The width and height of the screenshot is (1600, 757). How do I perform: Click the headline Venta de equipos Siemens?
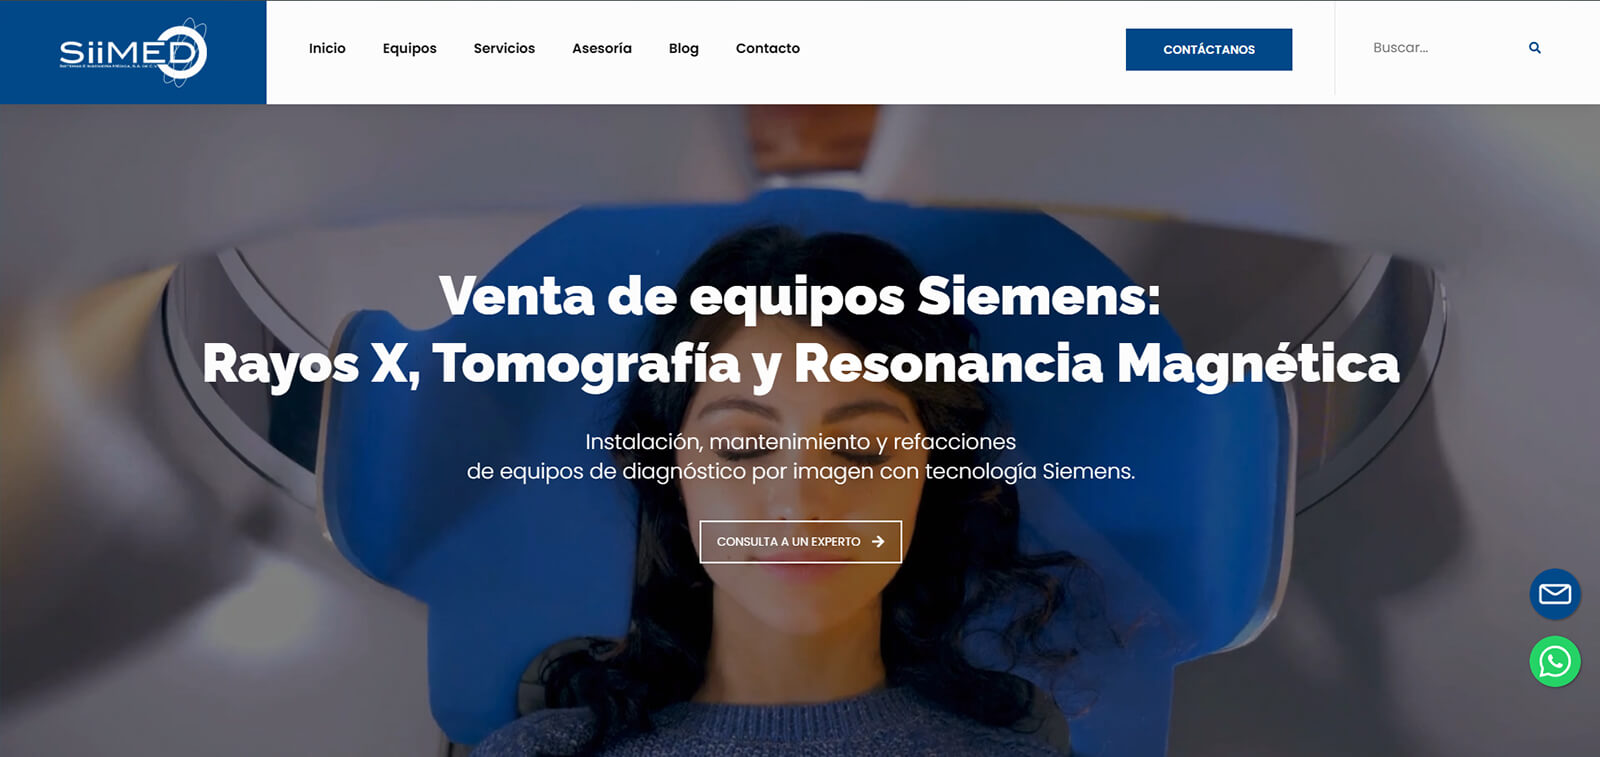(x=800, y=296)
